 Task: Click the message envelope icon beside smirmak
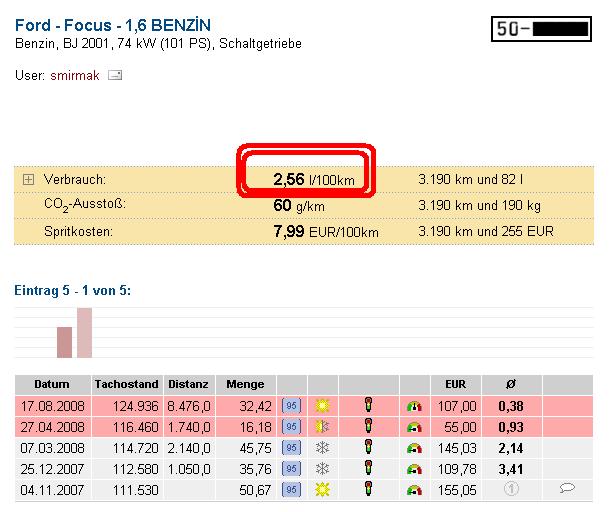pos(115,75)
